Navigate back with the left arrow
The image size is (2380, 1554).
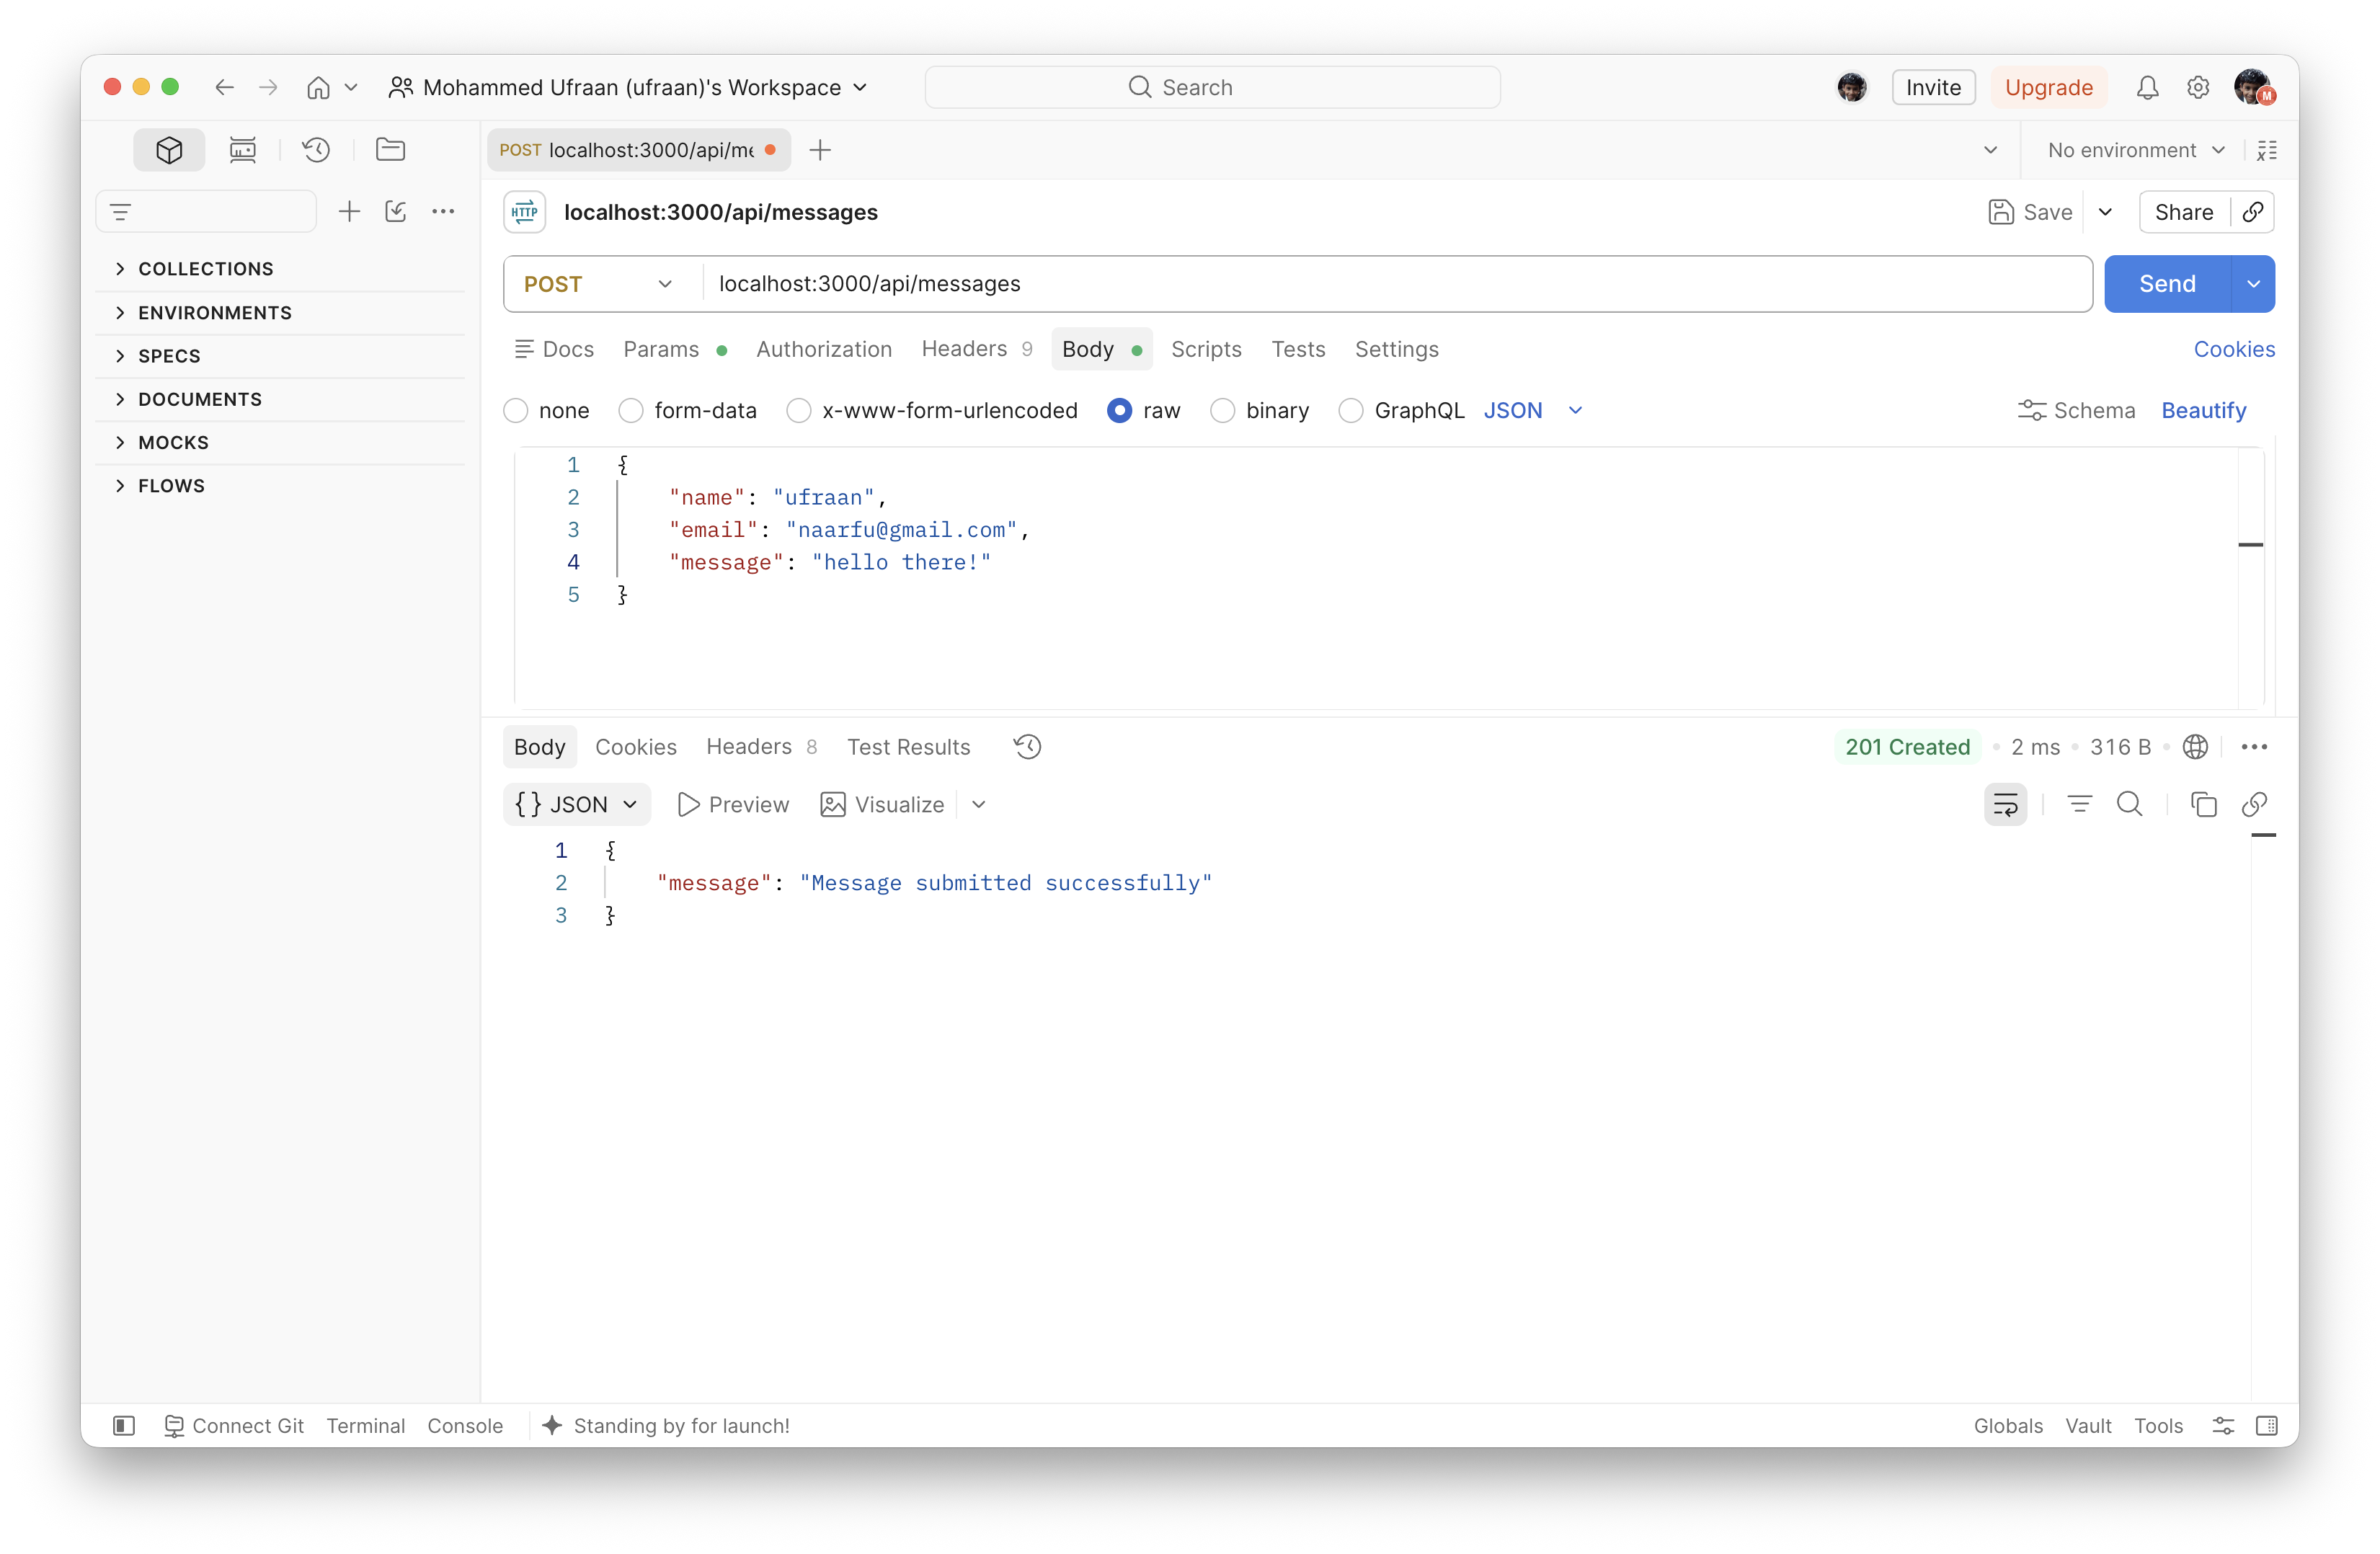(224, 88)
